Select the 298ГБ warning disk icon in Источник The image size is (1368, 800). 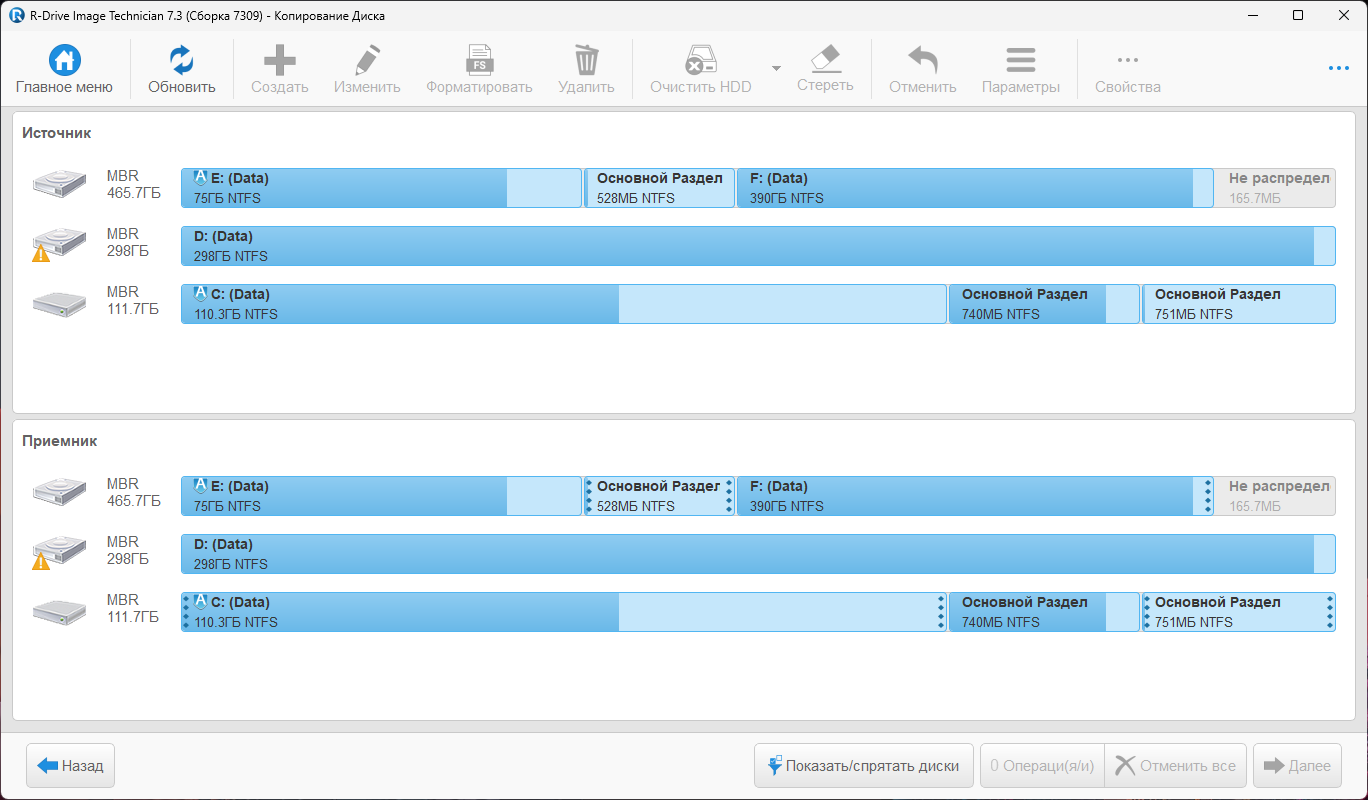(58, 244)
